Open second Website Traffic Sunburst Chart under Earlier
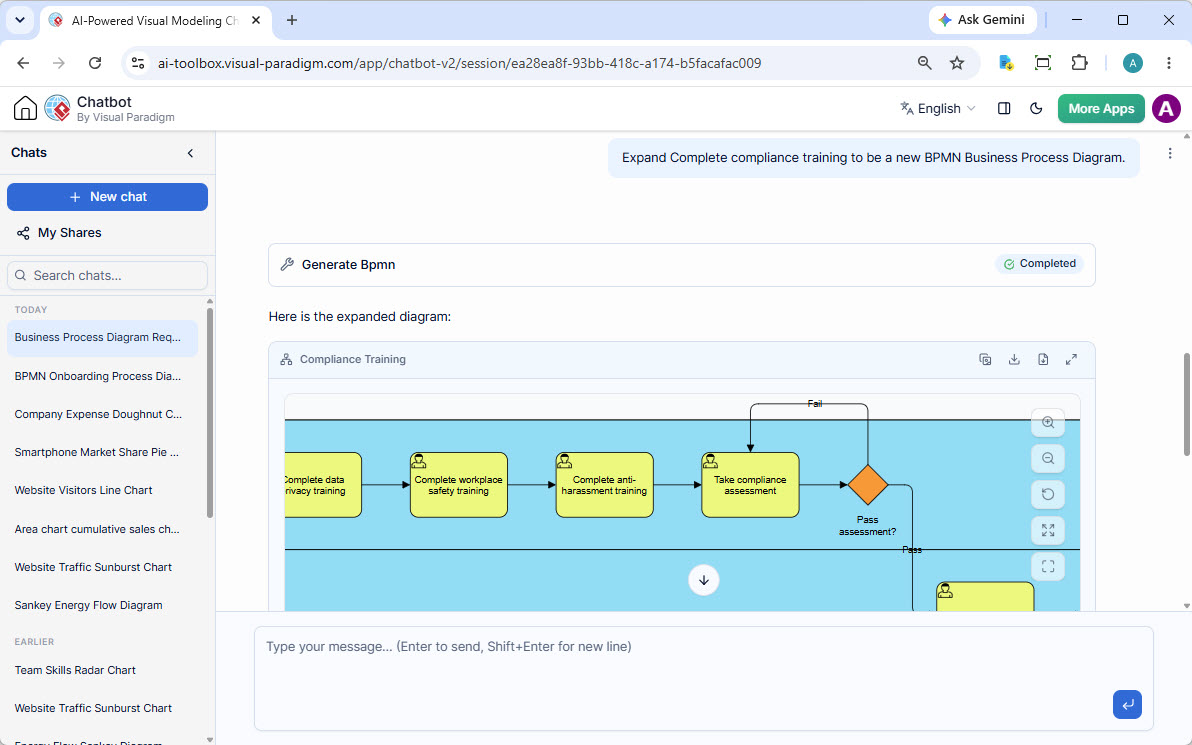Image resolution: width=1192 pixels, height=745 pixels. [102, 708]
